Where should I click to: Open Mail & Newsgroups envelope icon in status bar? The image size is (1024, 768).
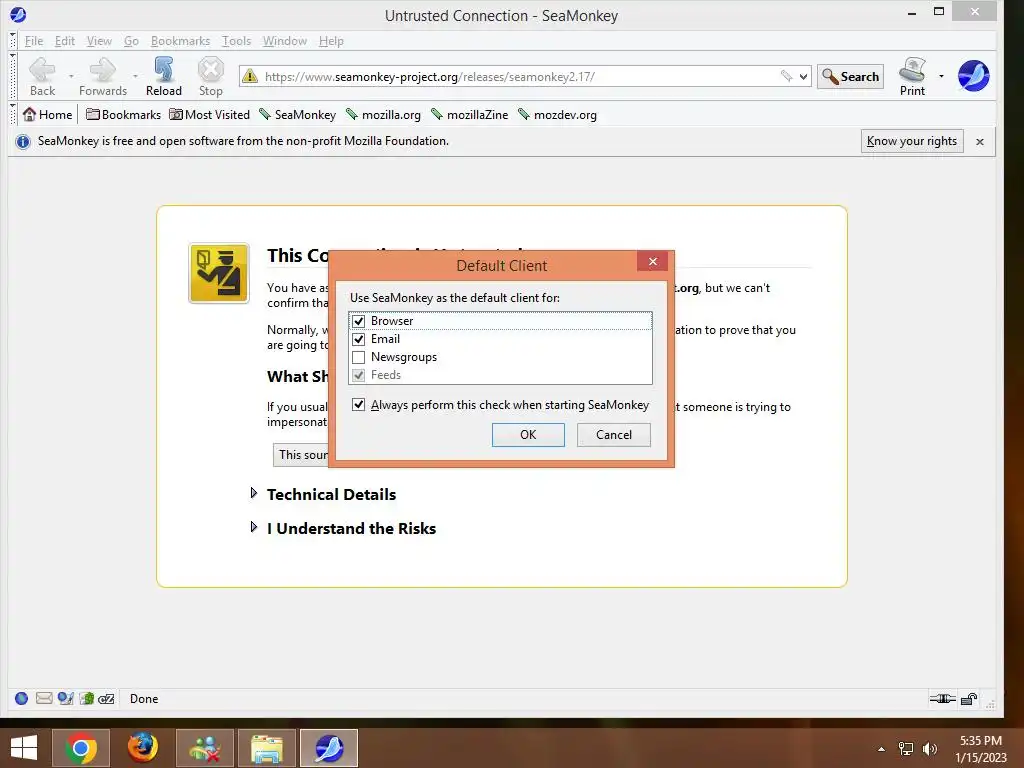(x=44, y=699)
